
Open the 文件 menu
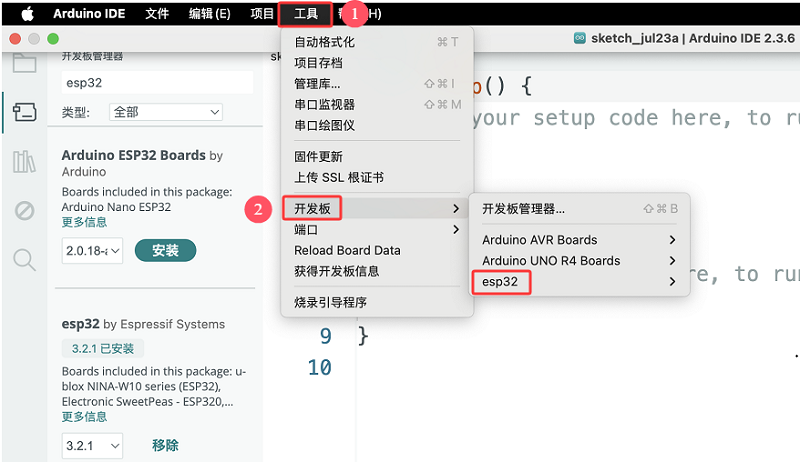click(x=157, y=14)
